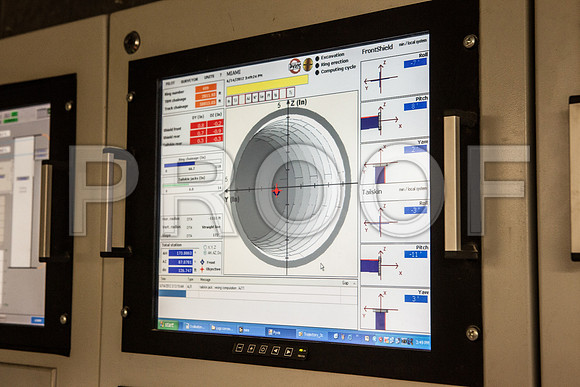
Task: Switch to the Pyxis taskbar item
Action: [x=280, y=332]
